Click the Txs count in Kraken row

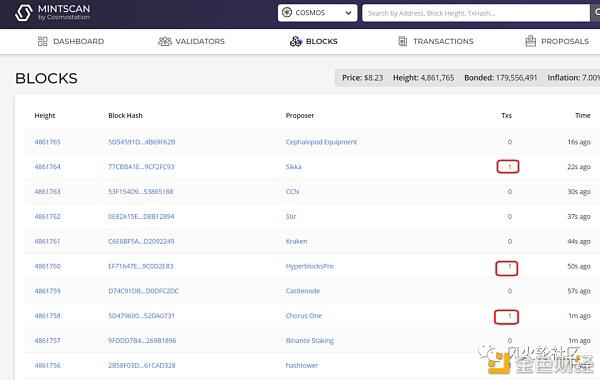coord(510,241)
